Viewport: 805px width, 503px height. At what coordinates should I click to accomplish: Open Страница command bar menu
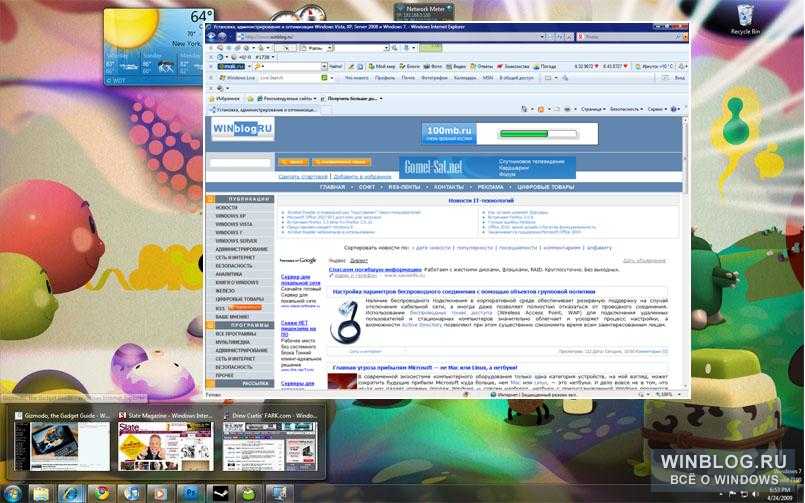pos(593,109)
